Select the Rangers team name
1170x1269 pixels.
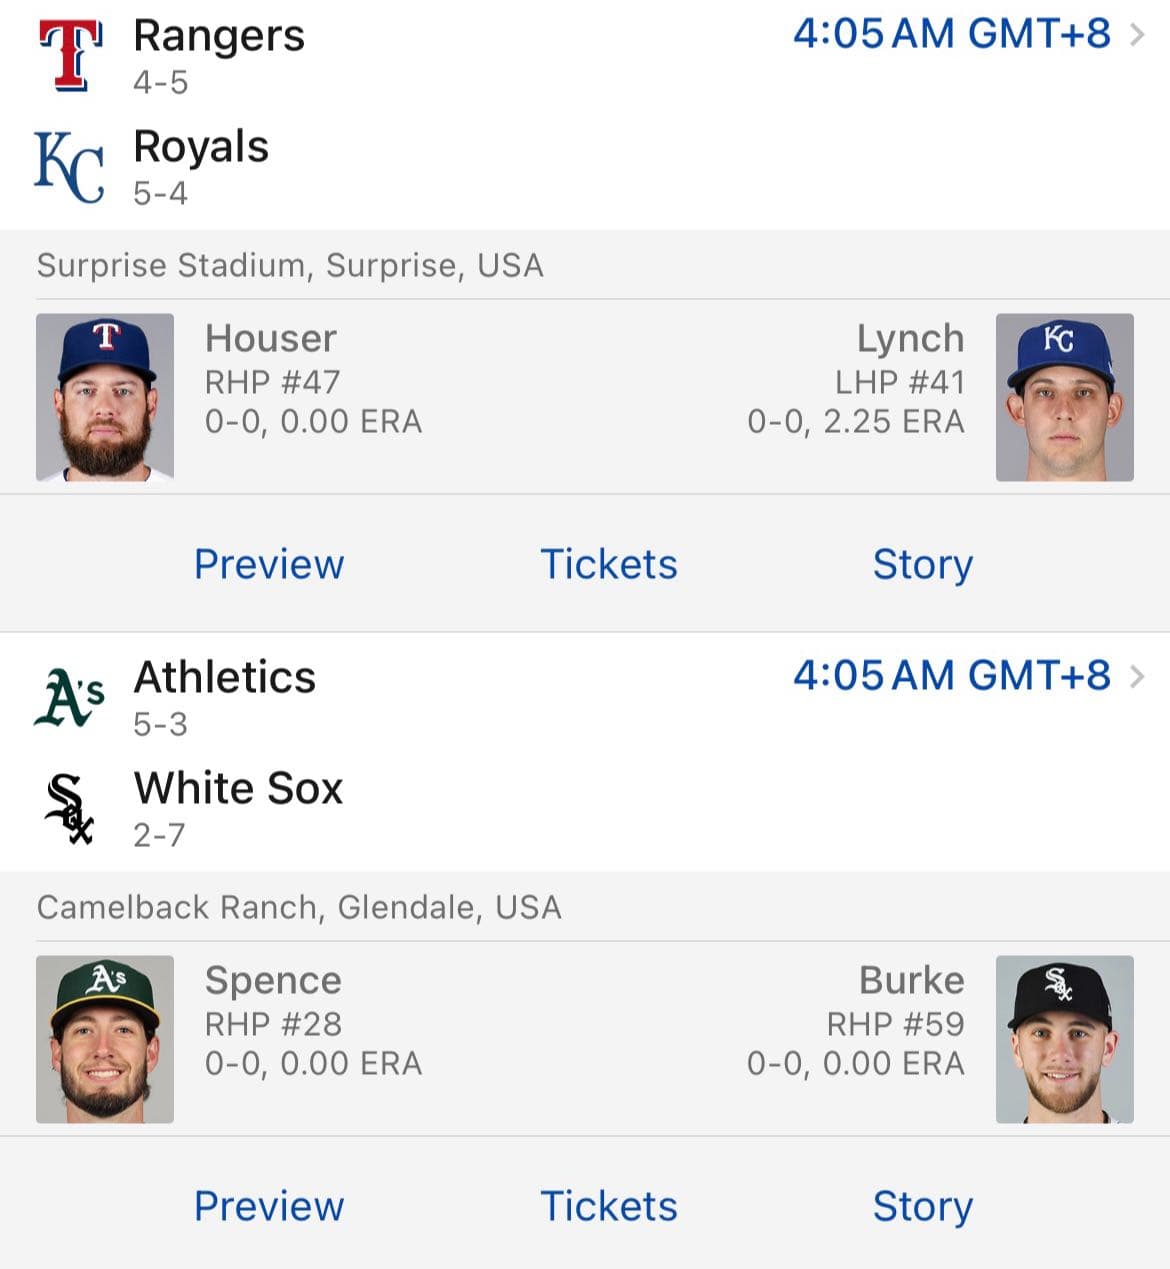point(219,36)
